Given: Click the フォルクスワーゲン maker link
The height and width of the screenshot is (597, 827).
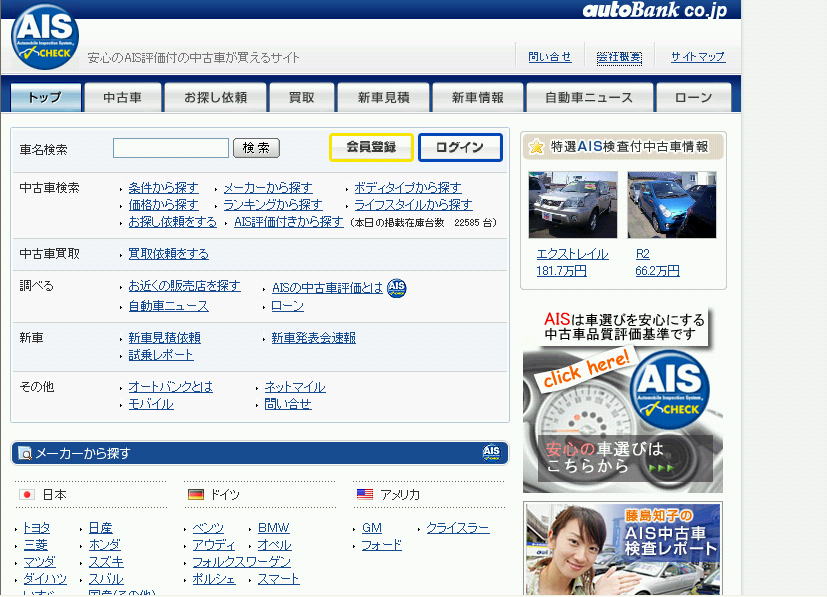Looking at the screenshot, I should [x=242, y=562].
